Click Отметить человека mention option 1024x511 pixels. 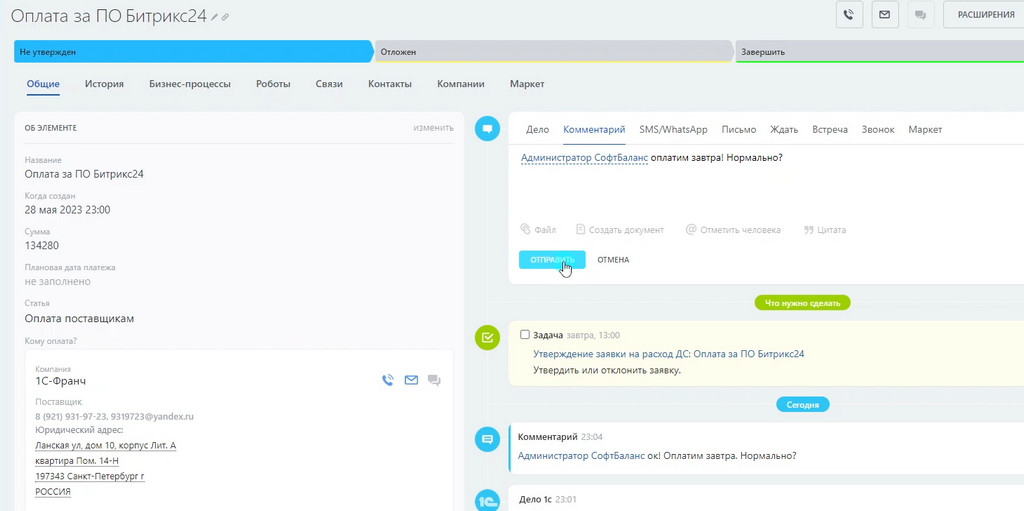tap(733, 230)
